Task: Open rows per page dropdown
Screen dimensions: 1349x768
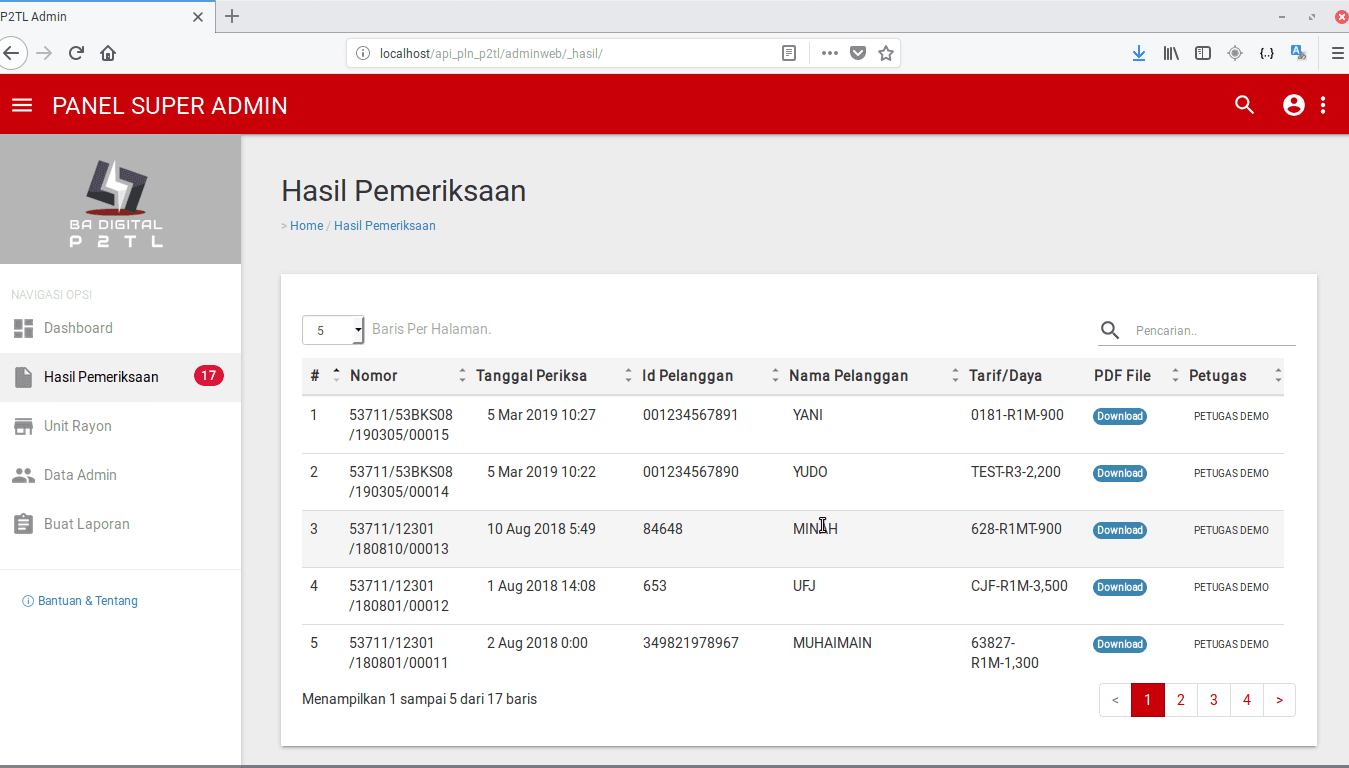Action: 333,330
